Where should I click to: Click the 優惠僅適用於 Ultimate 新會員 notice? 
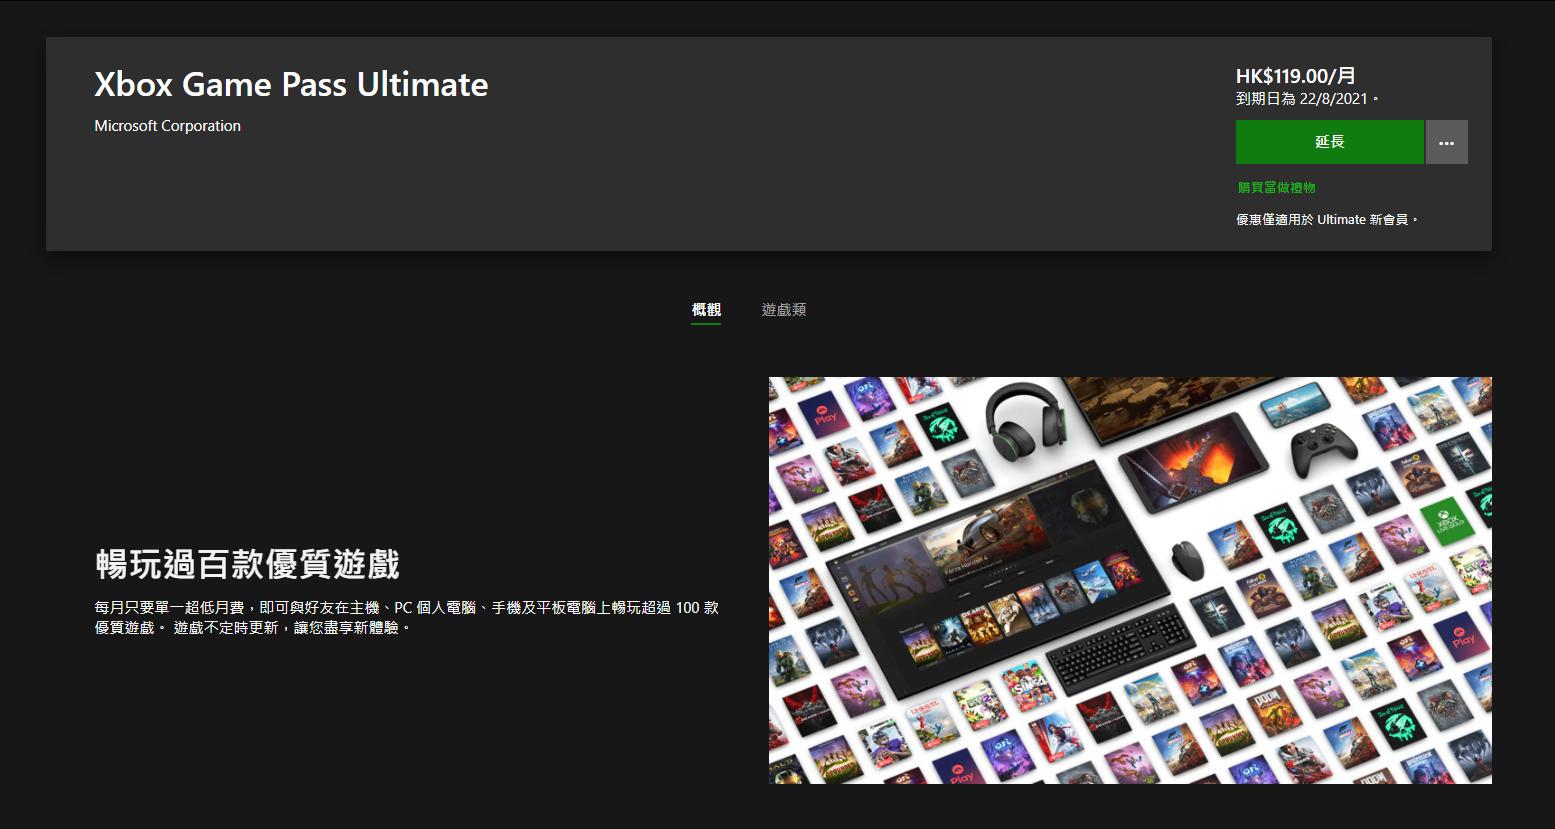point(1326,219)
